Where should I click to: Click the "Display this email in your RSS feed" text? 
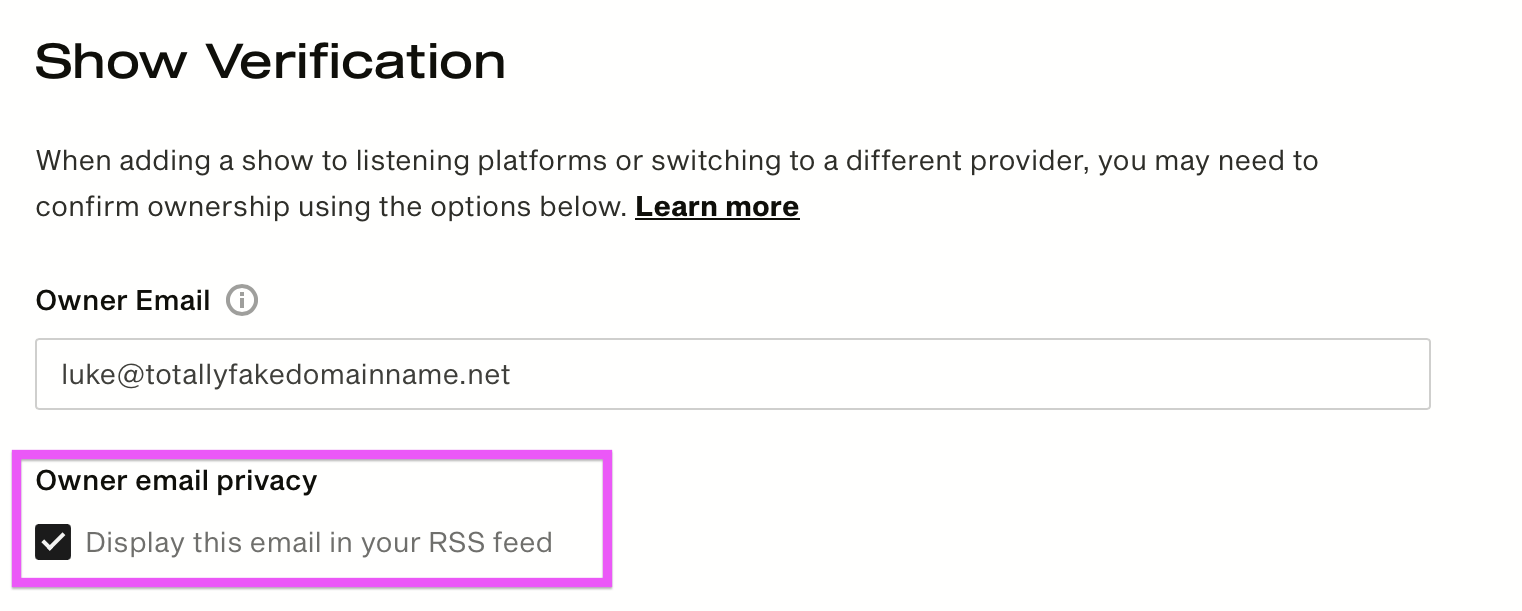[319, 542]
